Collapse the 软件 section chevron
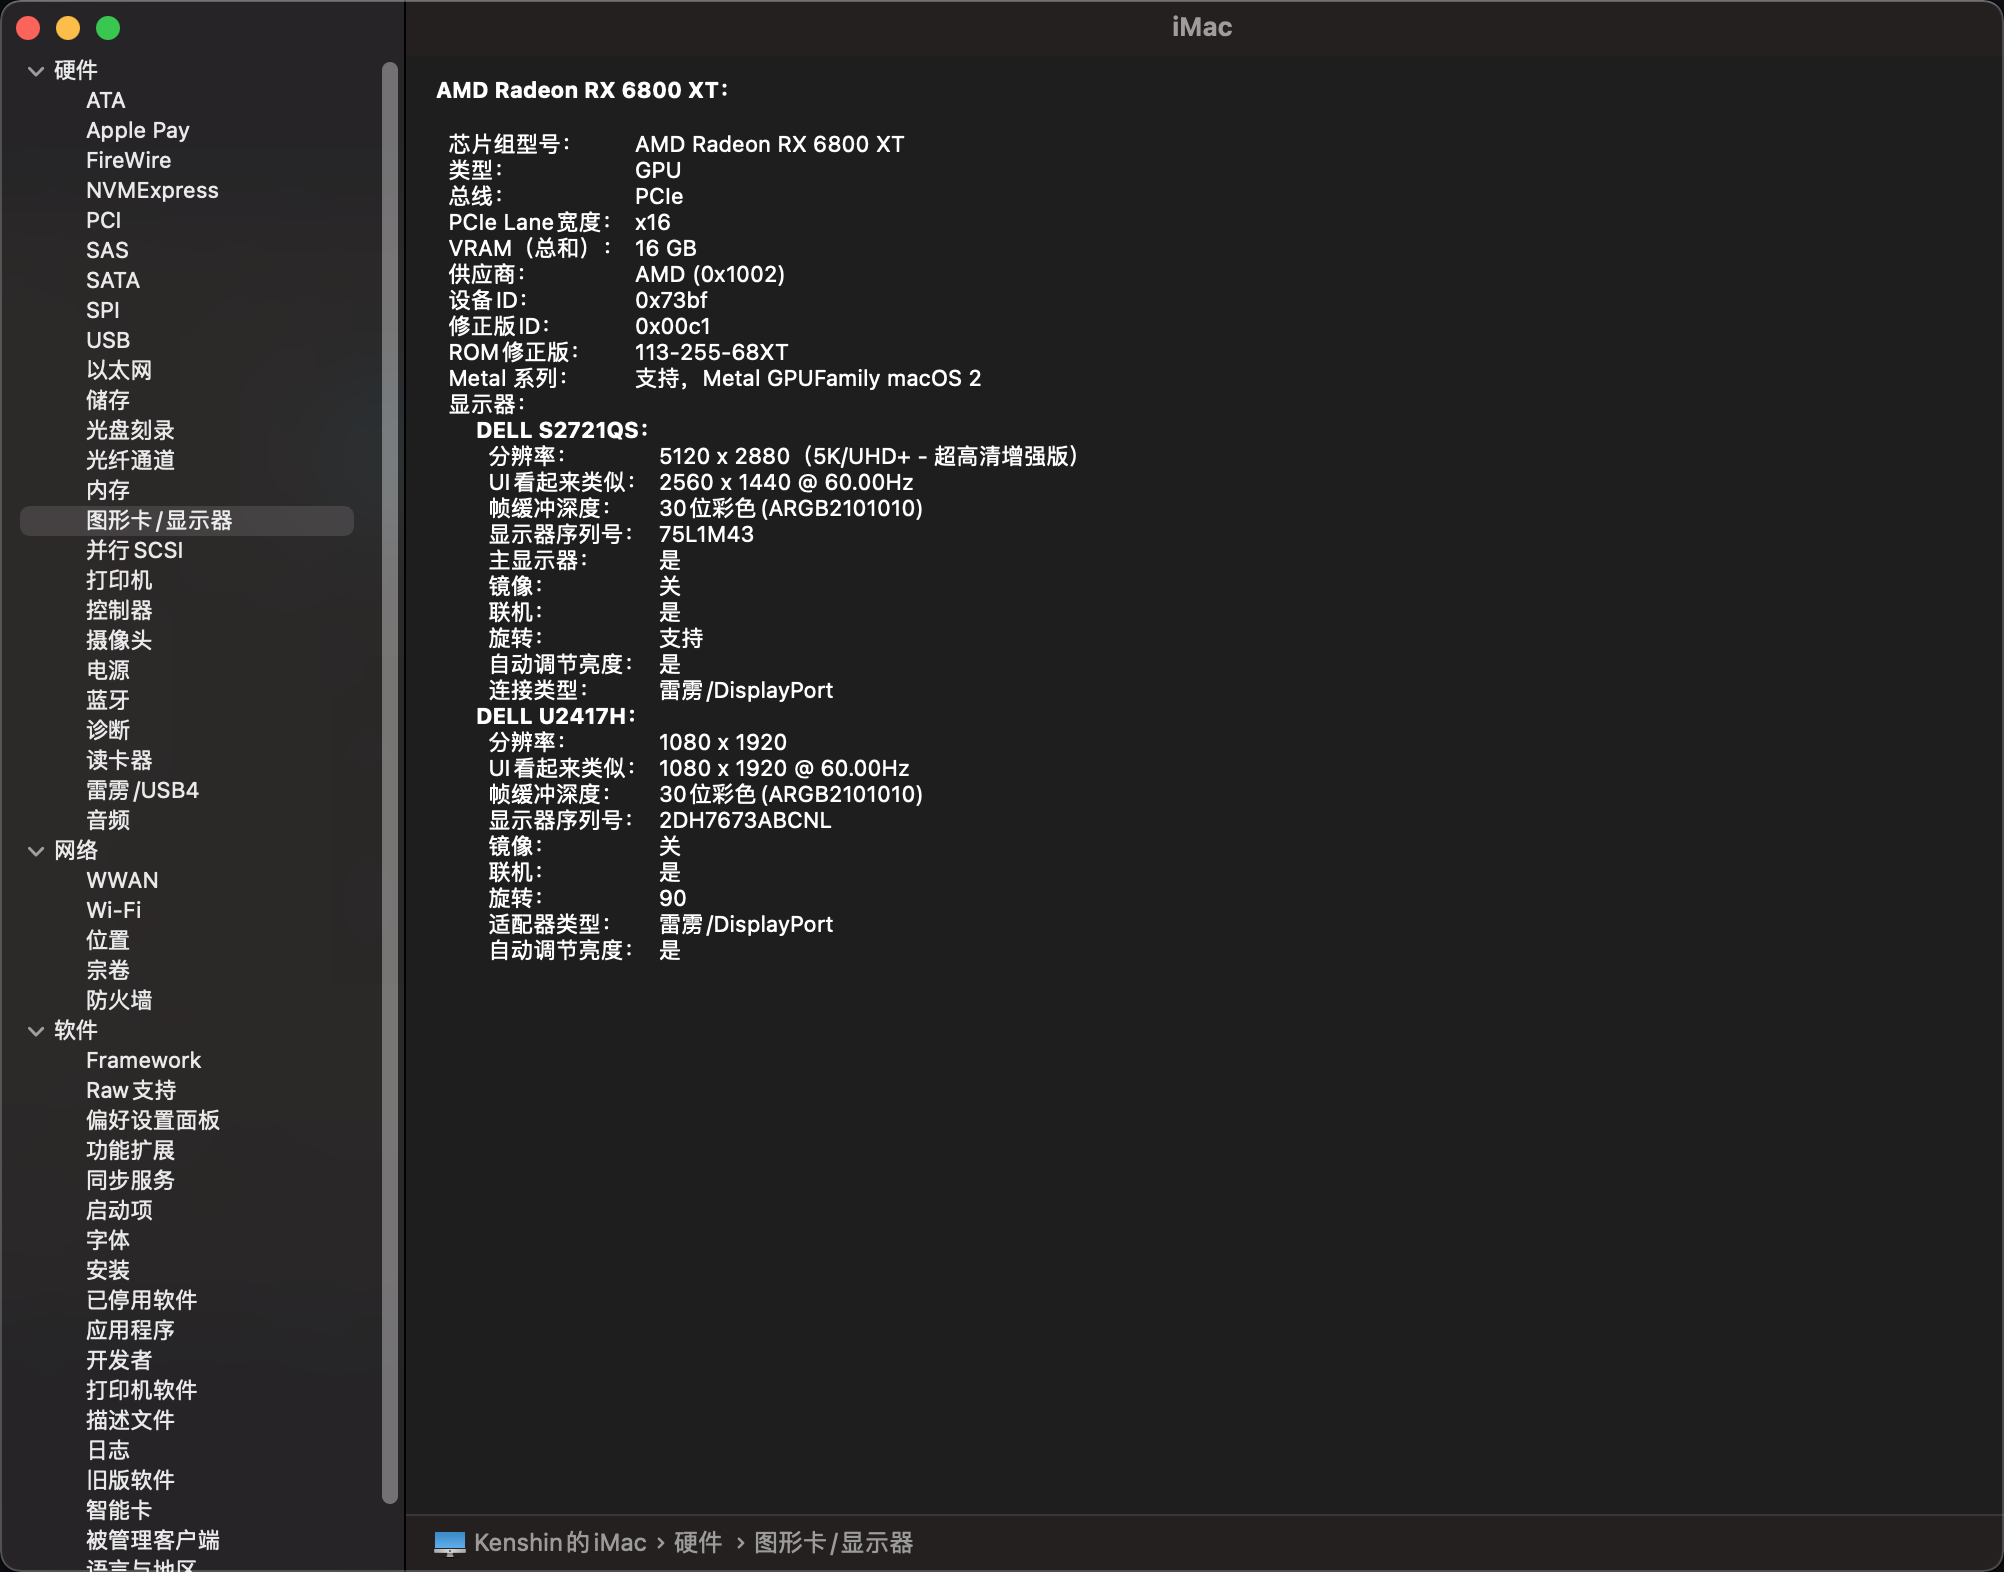Screen dimensions: 2004x1572 tap(36, 1031)
